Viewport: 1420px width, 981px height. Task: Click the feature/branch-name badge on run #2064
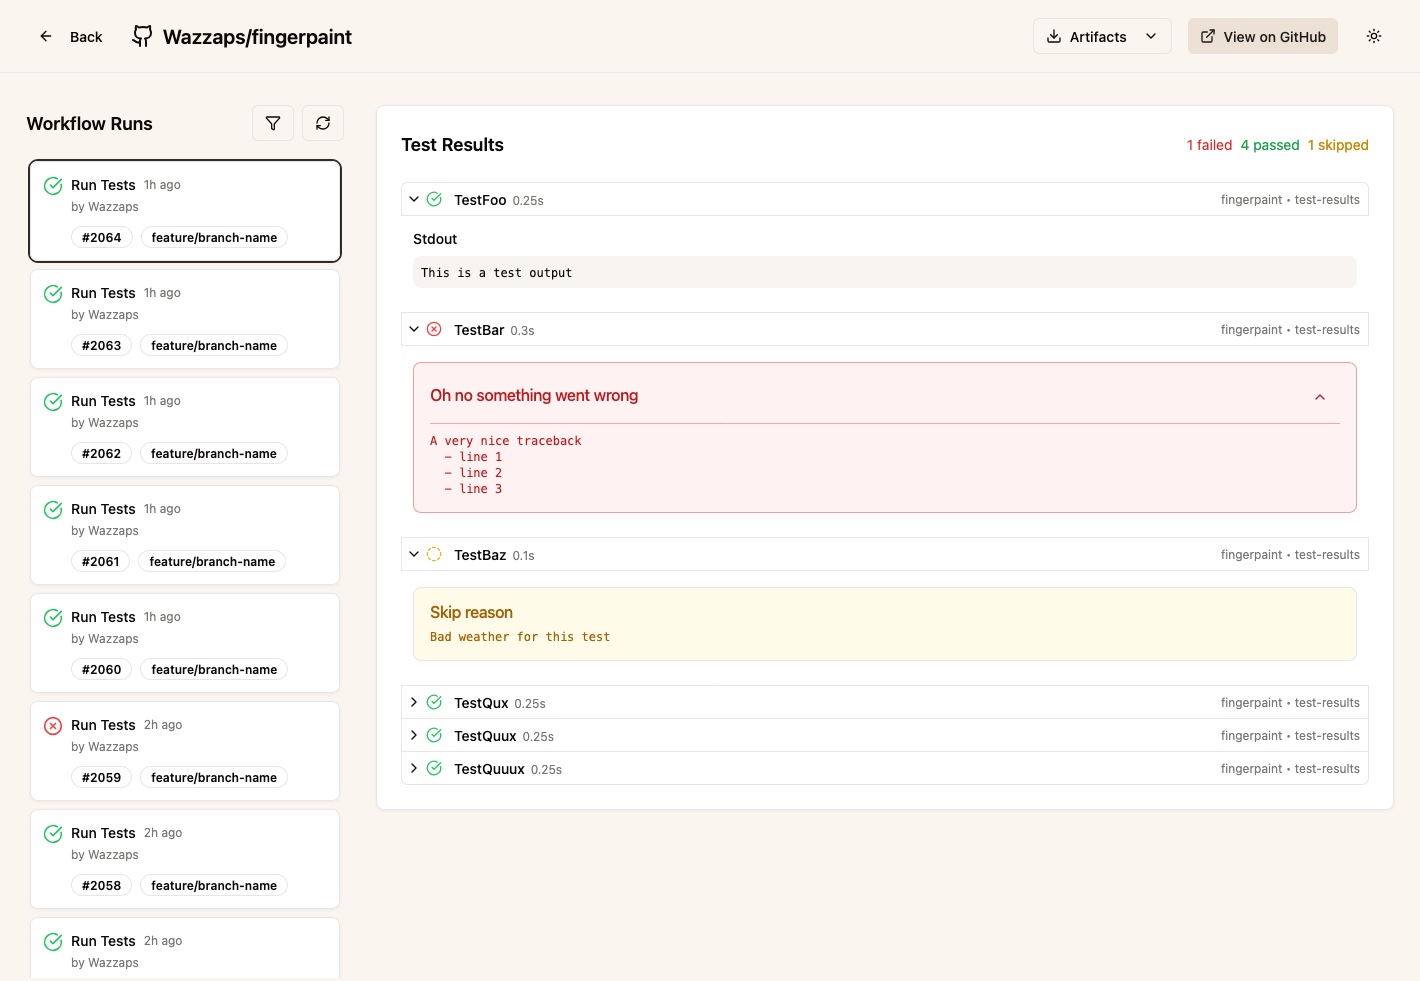214,237
